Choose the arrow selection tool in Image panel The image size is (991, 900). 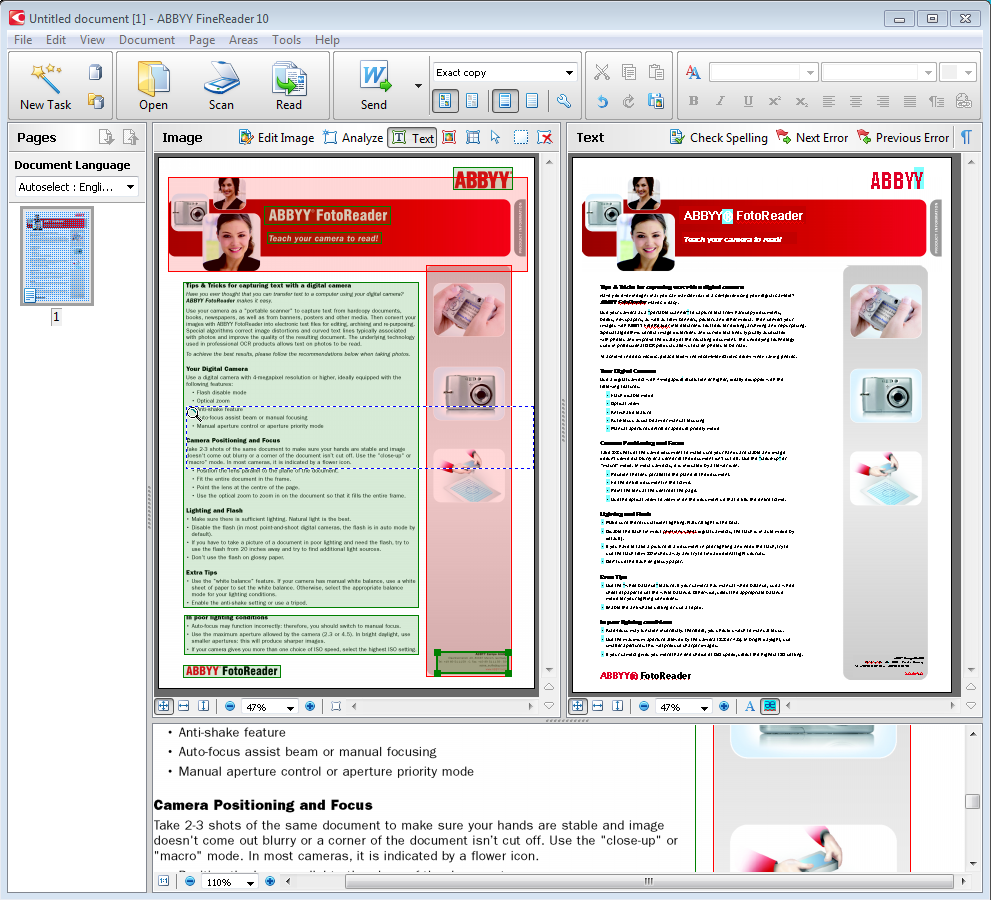pos(496,137)
